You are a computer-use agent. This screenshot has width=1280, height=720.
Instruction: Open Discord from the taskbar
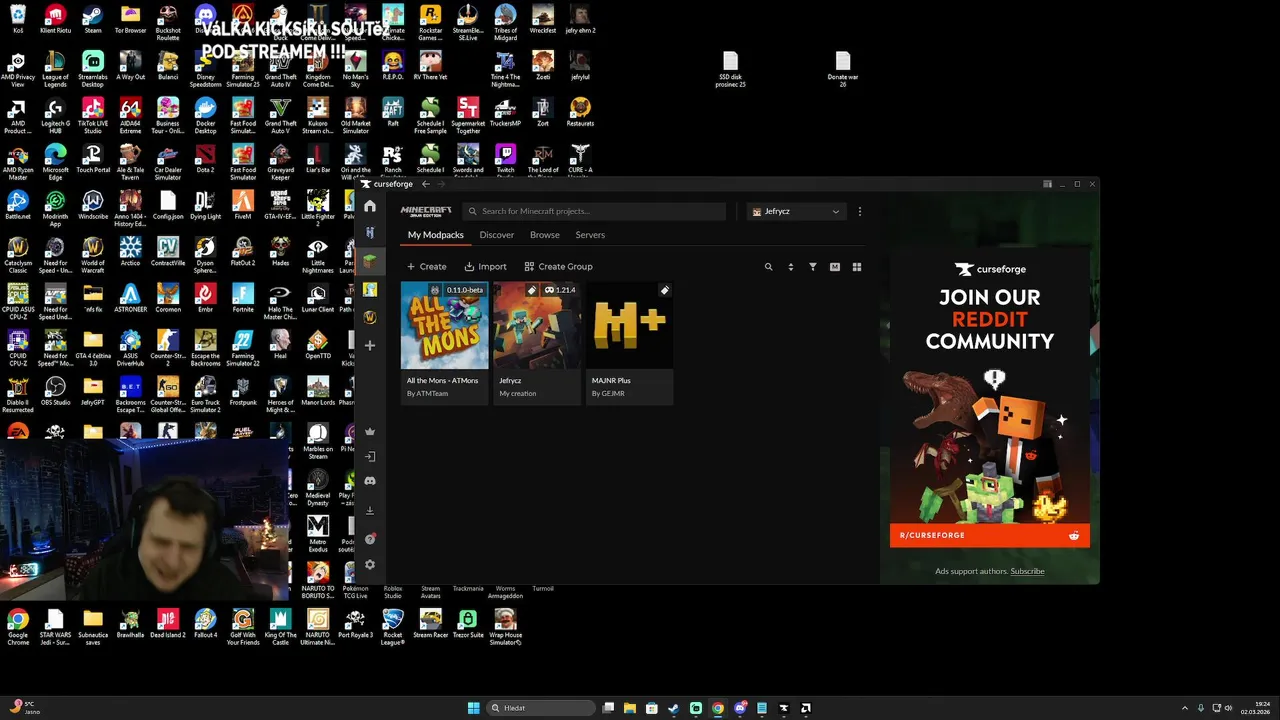pos(740,708)
